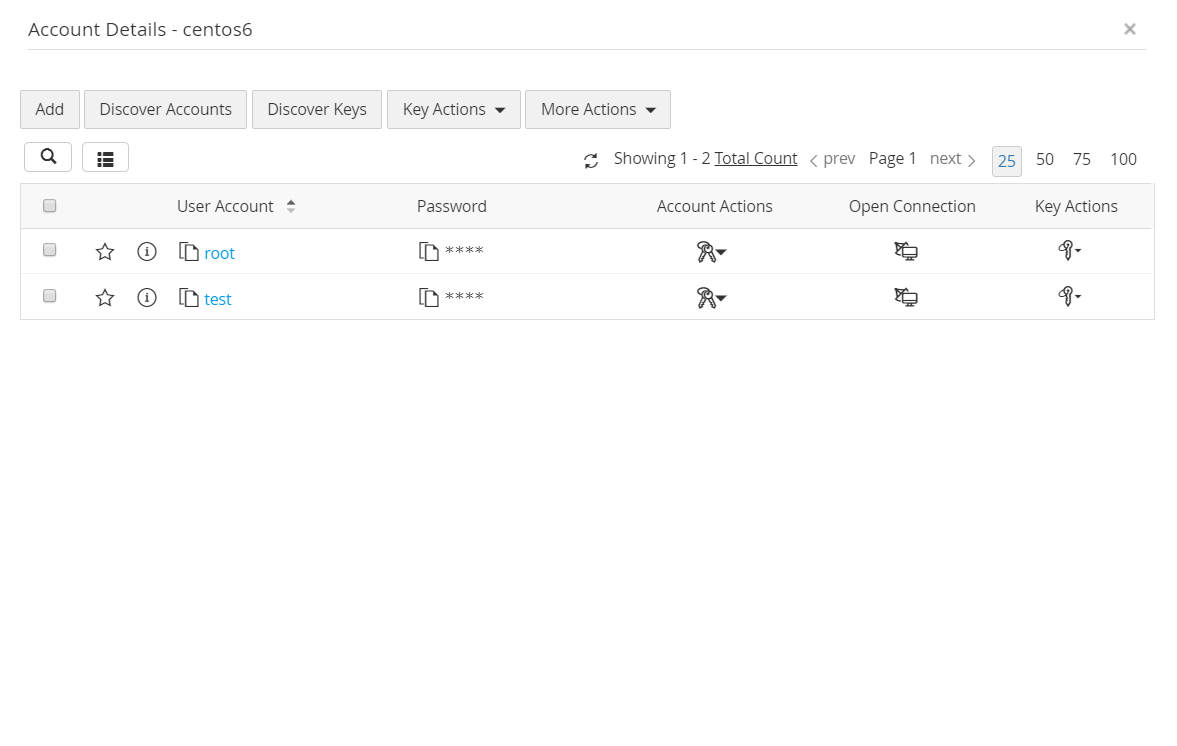The height and width of the screenshot is (746, 1177).
Task: Refresh the accounts list
Action: (591, 160)
